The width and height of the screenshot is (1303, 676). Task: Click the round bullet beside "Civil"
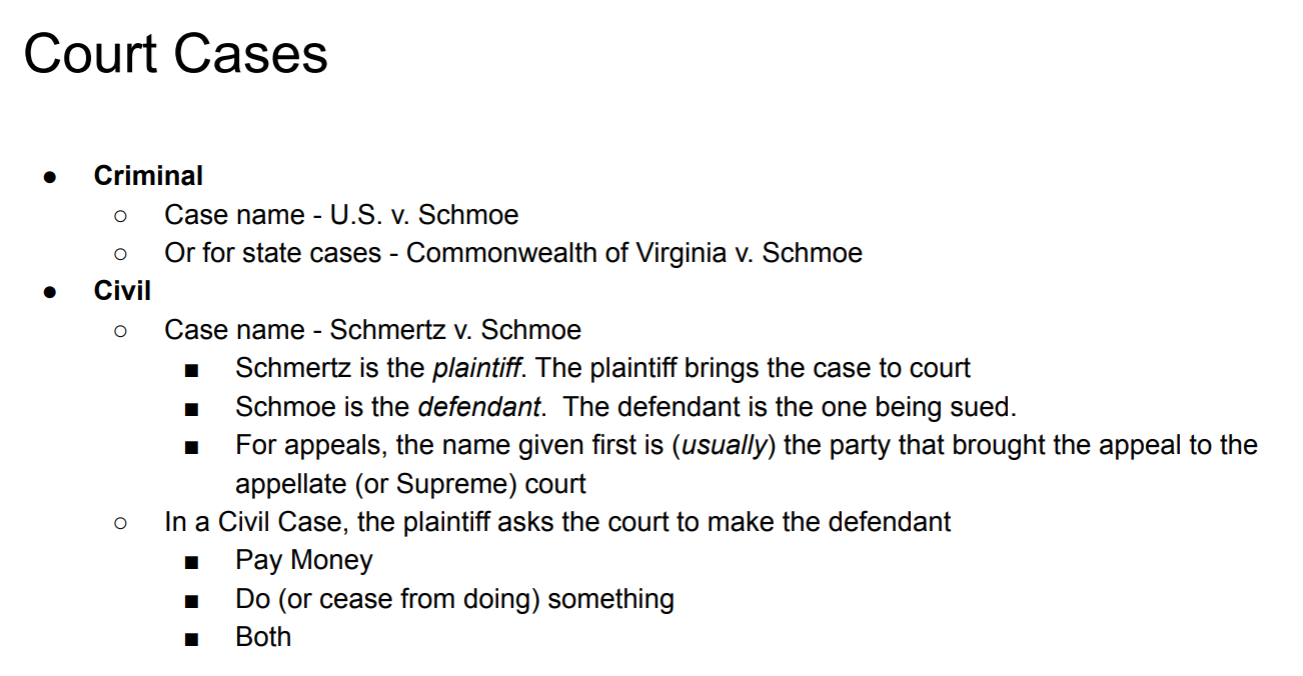pos(49,292)
